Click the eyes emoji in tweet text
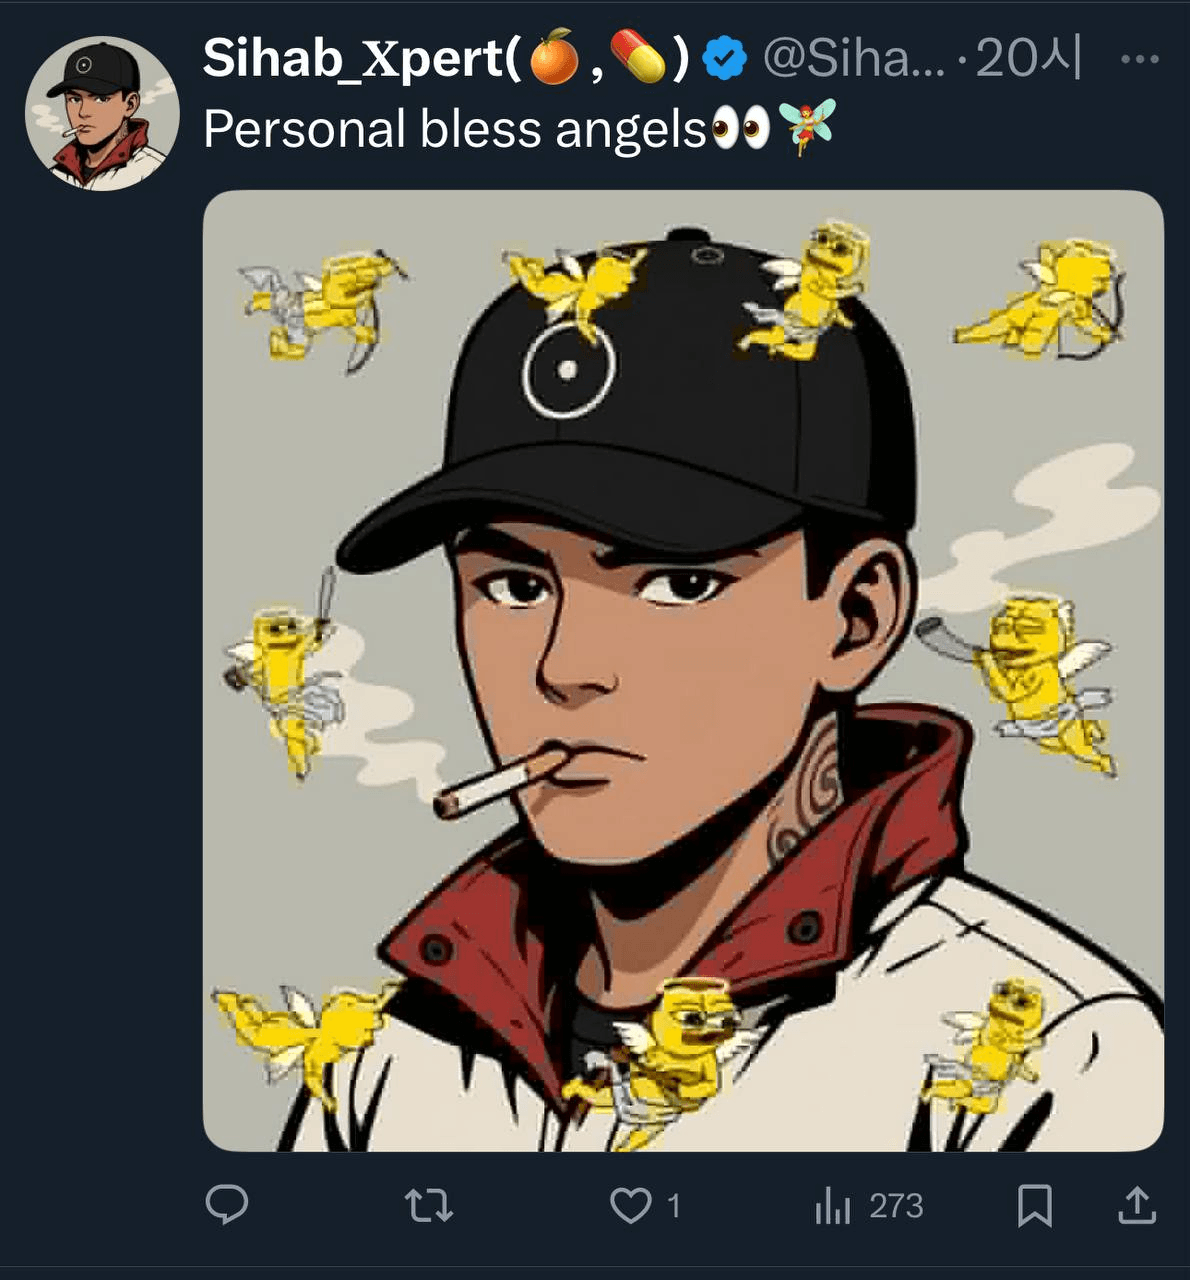This screenshot has width=1190, height=1280. [x=740, y=130]
